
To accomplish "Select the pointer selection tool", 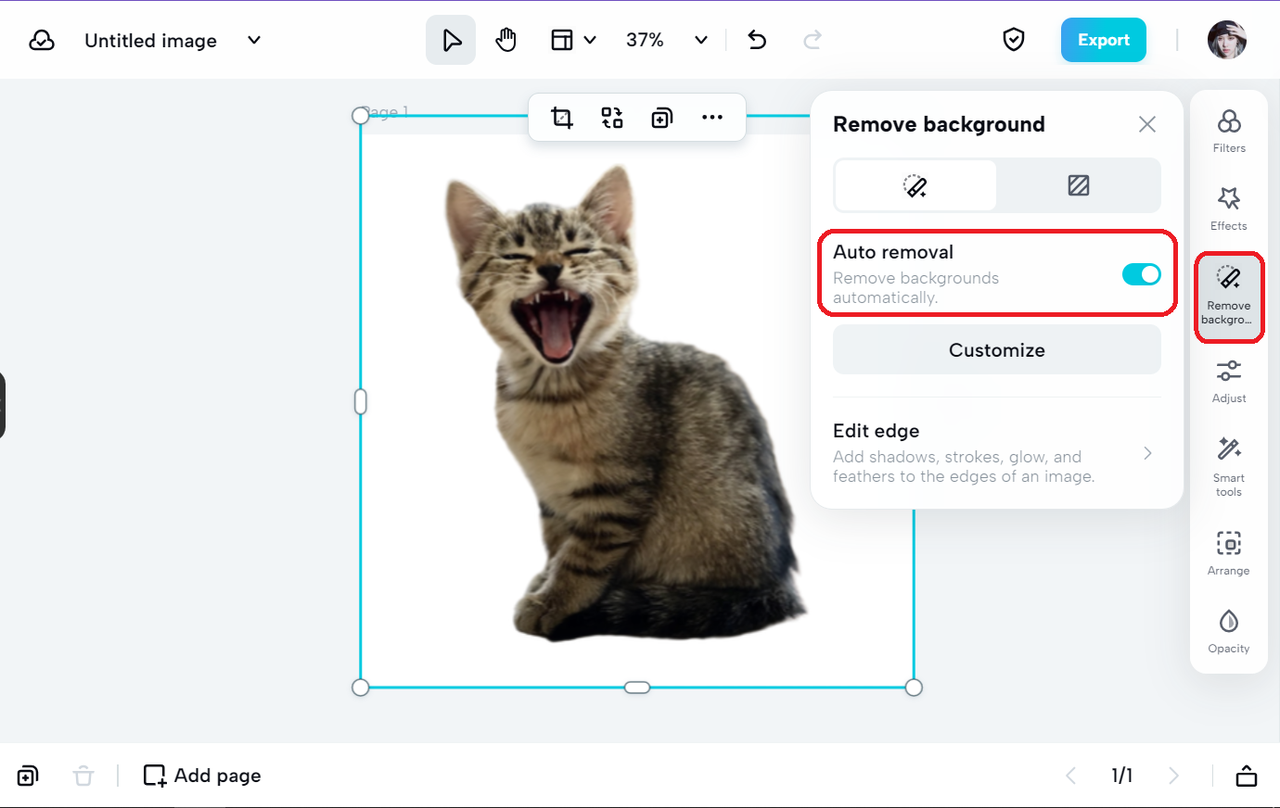I will tap(451, 40).
